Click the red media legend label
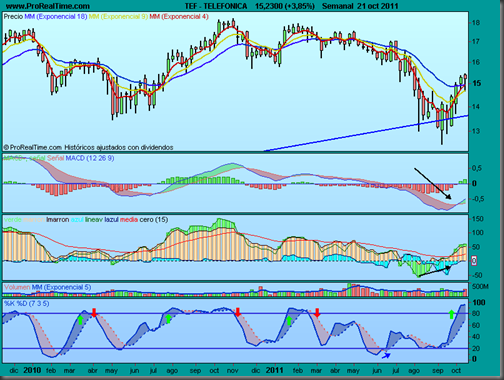The height and width of the screenshot is (380, 504). pyautogui.click(x=129, y=220)
